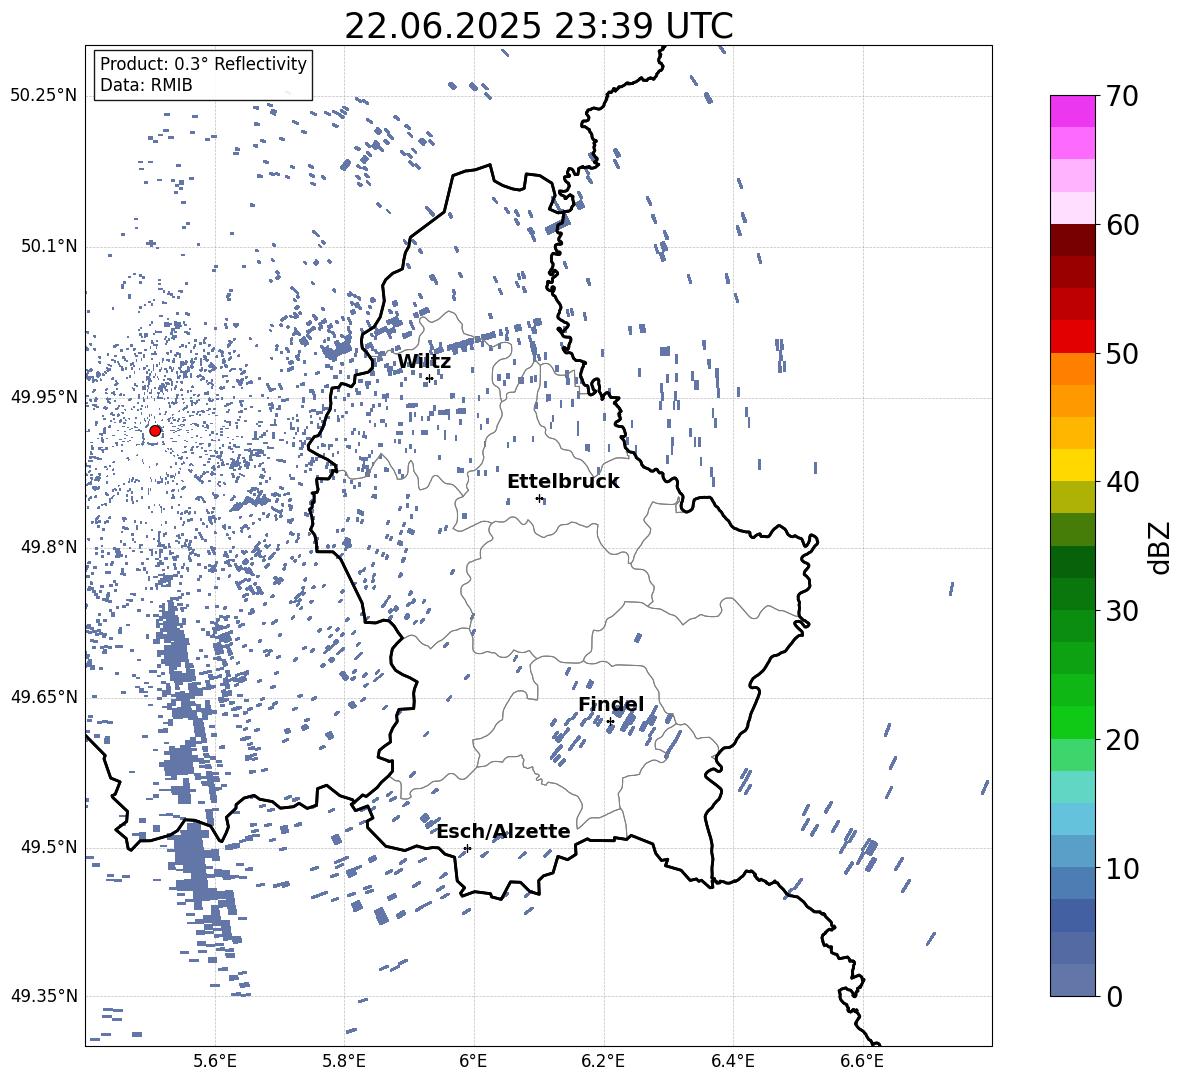Click the yellow colorbar swatch above 40
The height and width of the screenshot is (1081, 1184).
pos(1072,465)
